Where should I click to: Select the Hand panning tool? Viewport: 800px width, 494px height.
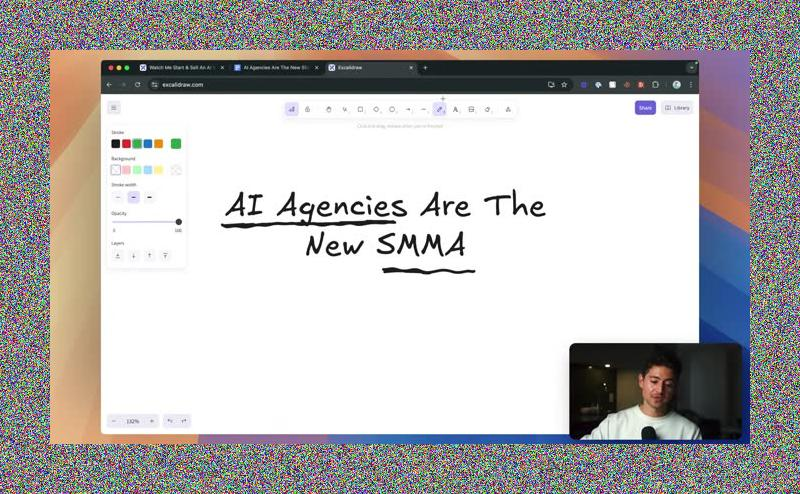[x=329, y=109]
